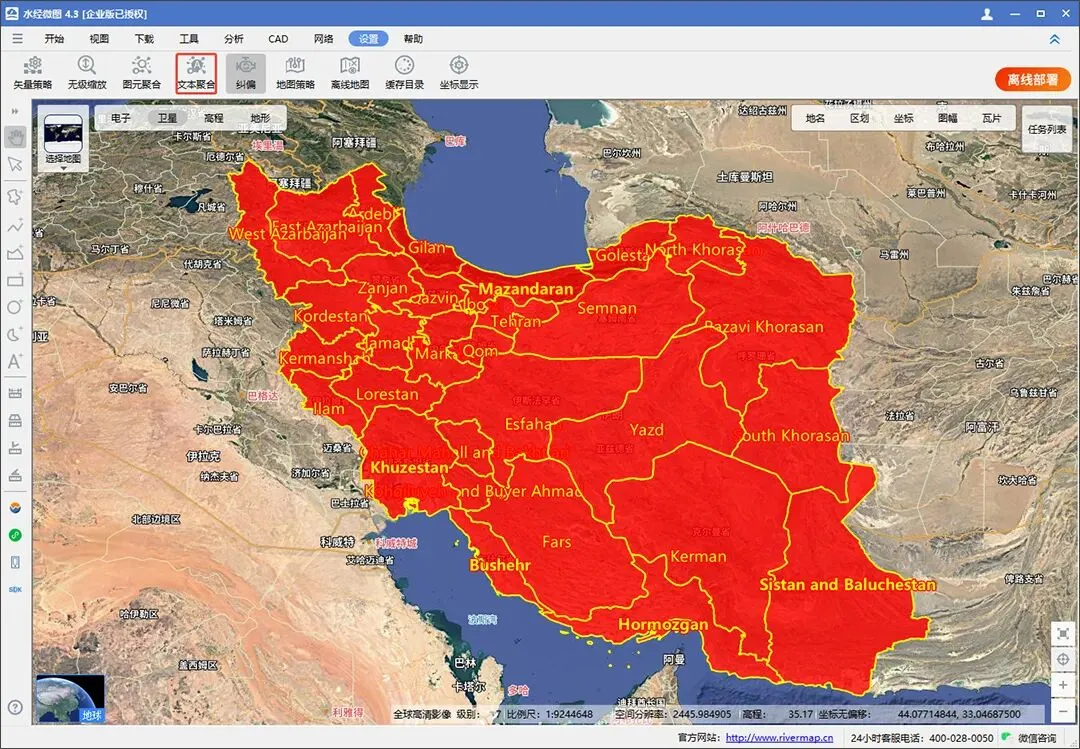Select the 图元聚合 element aggregation icon

tap(141, 73)
